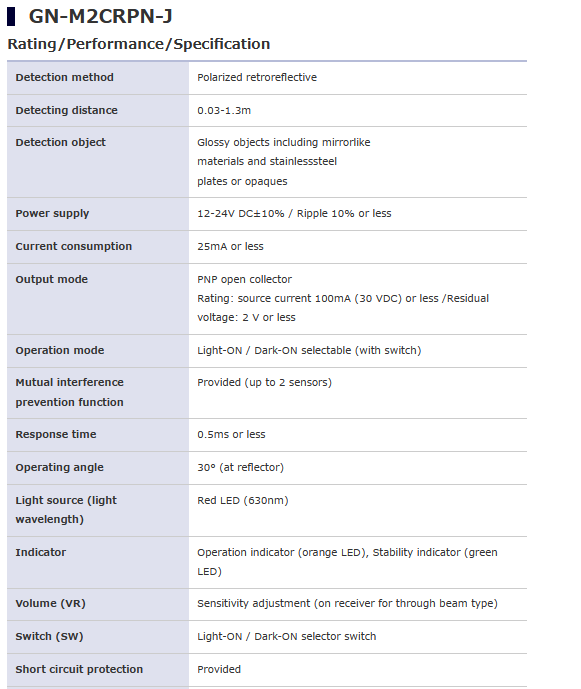Image resolution: width=581 pixels, height=689 pixels.
Task: Click the 12-24V DC power supply value
Action: pos(294,214)
